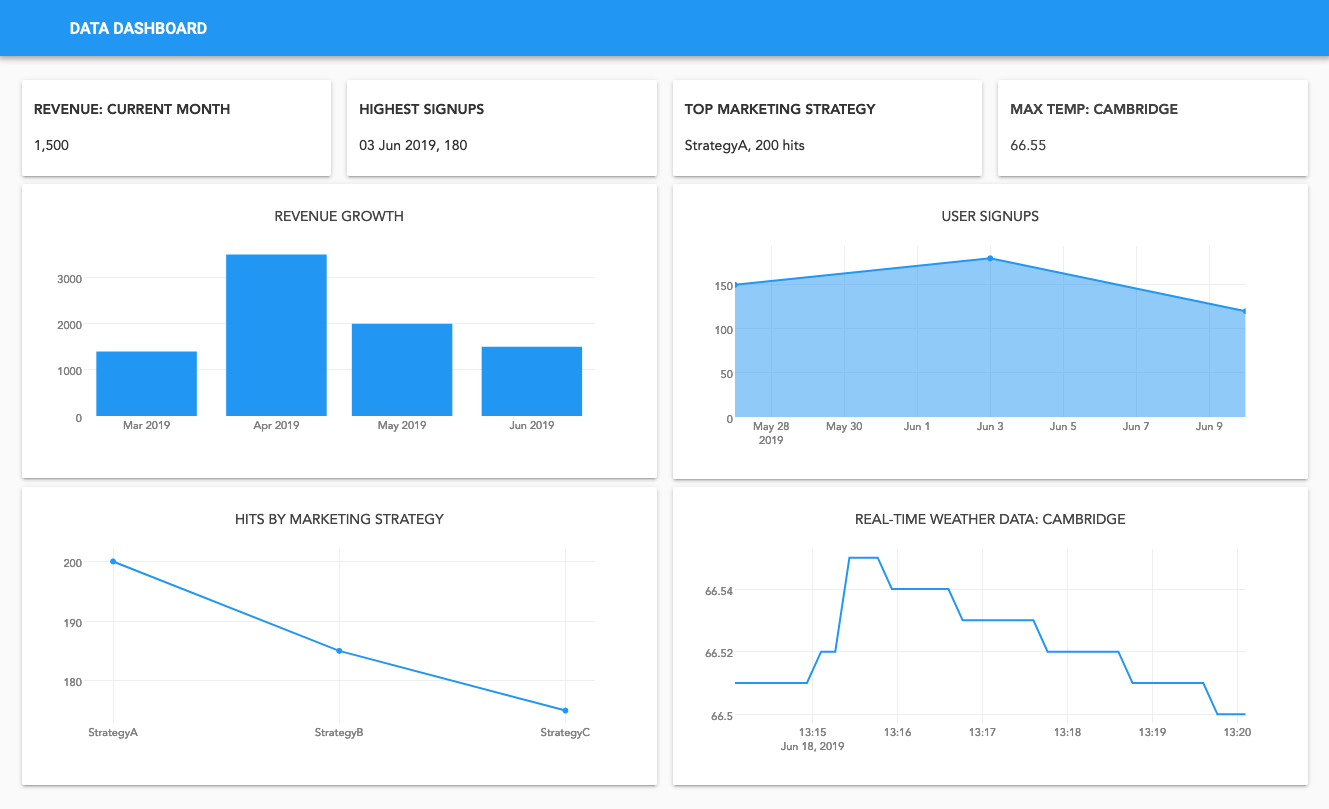This screenshot has height=809, width=1329.
Task: Click the DATA DASHBOARD header title
Action: [x=137, y=28]
